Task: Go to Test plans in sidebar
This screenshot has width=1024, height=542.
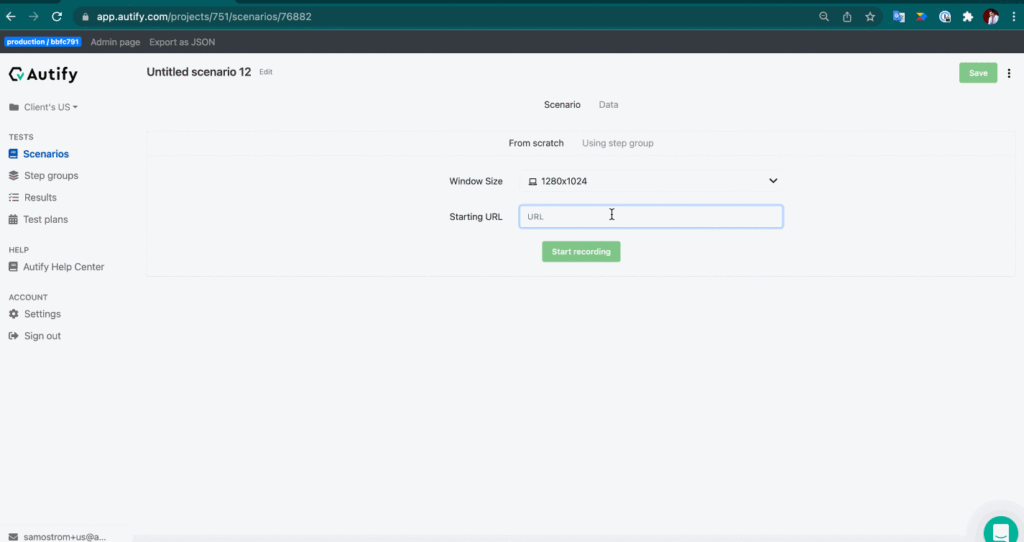Action: [45, 219]
